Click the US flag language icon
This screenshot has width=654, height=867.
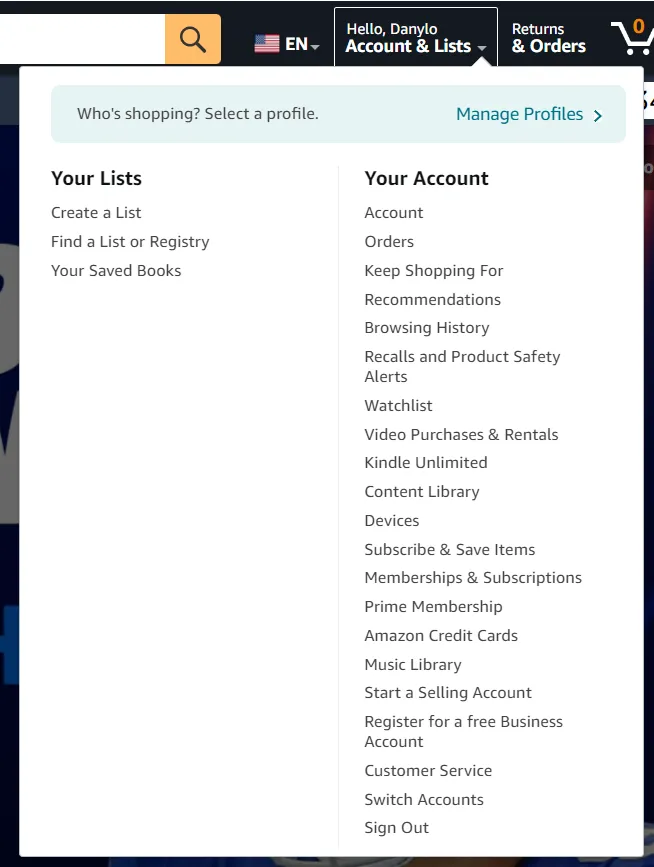(267, 44)
